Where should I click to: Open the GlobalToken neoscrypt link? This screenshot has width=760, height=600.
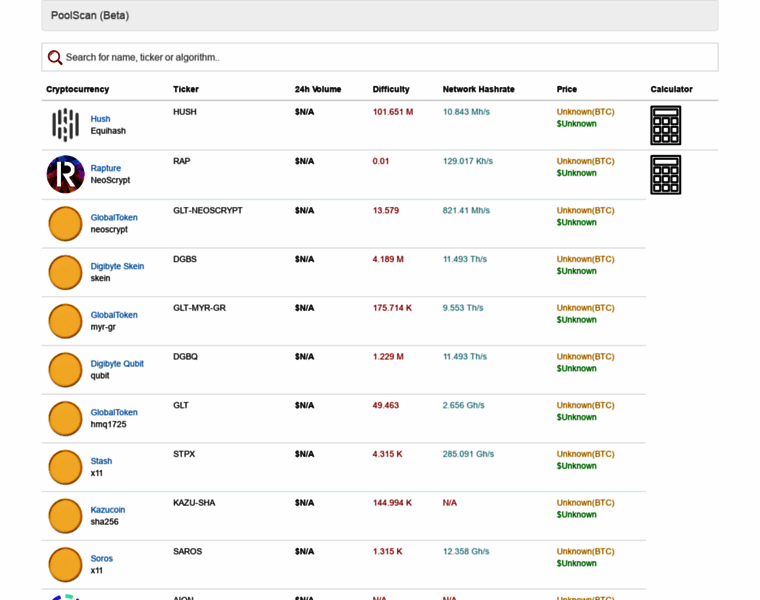tap(114, 218)
